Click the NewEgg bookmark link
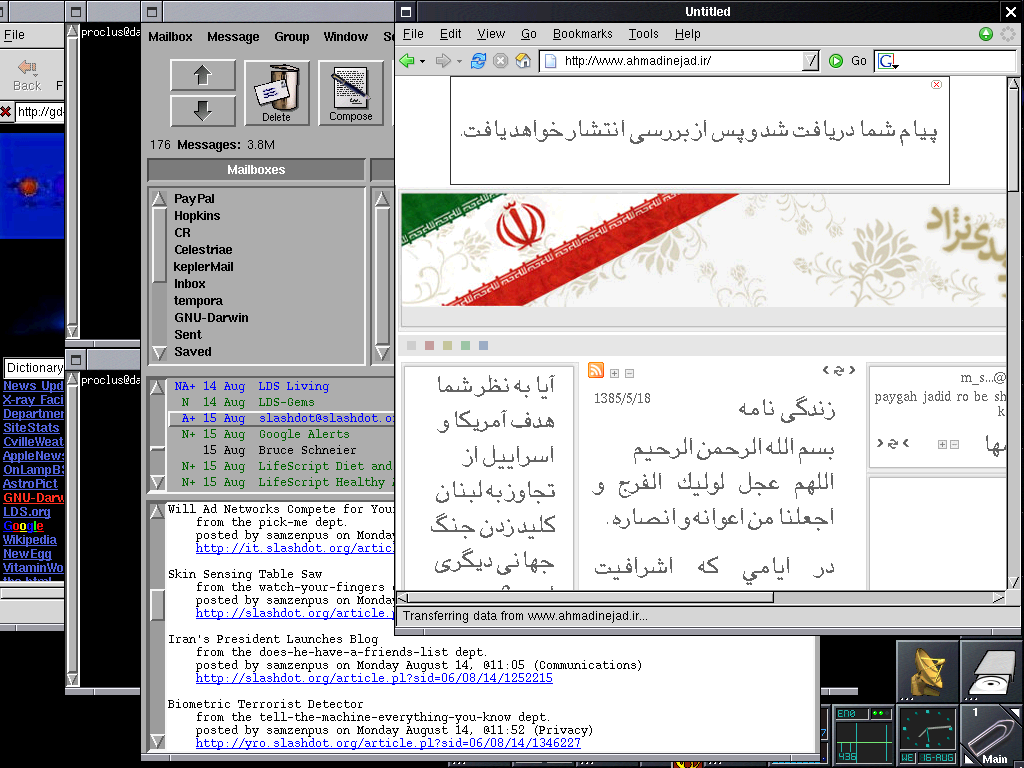This screenshot has width=1024, height=768. [27, 554]
